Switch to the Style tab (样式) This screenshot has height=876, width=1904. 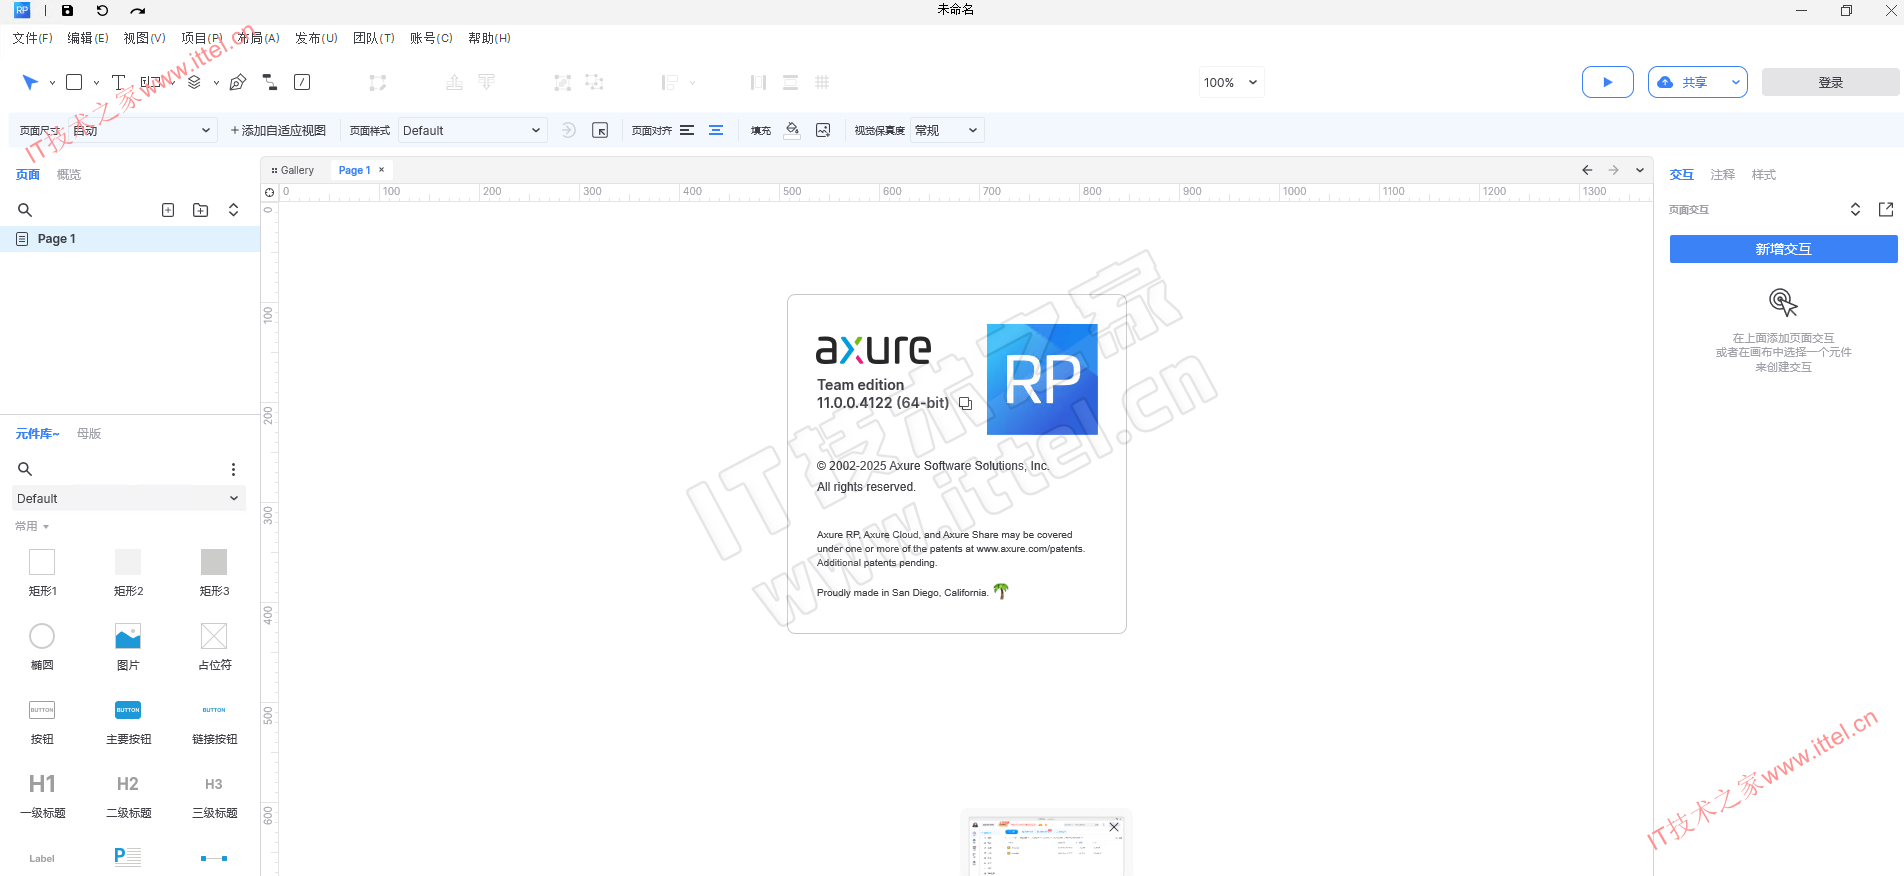pos(1763,174)
